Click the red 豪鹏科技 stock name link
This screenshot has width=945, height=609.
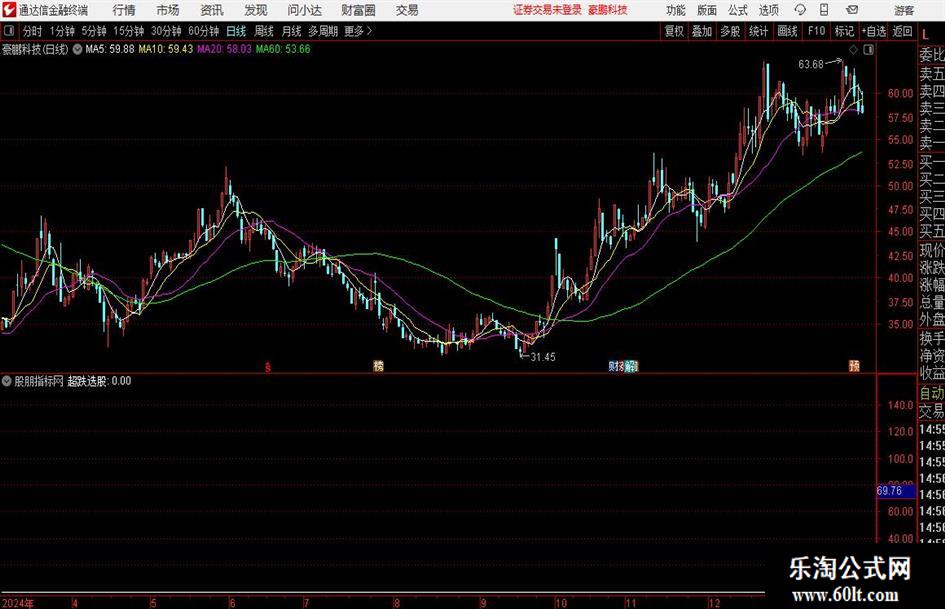(608, 10)
